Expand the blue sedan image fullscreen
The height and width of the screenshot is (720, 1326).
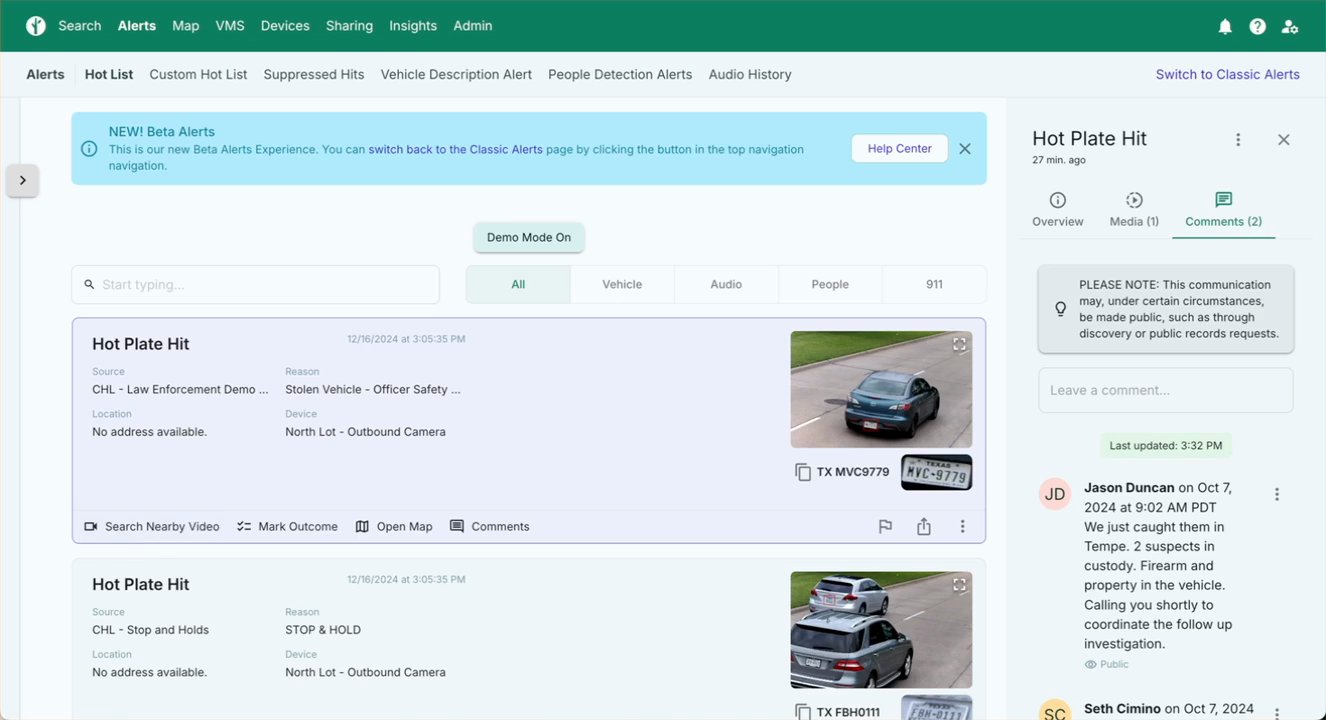pyautogui.click(x=959, y=345)
